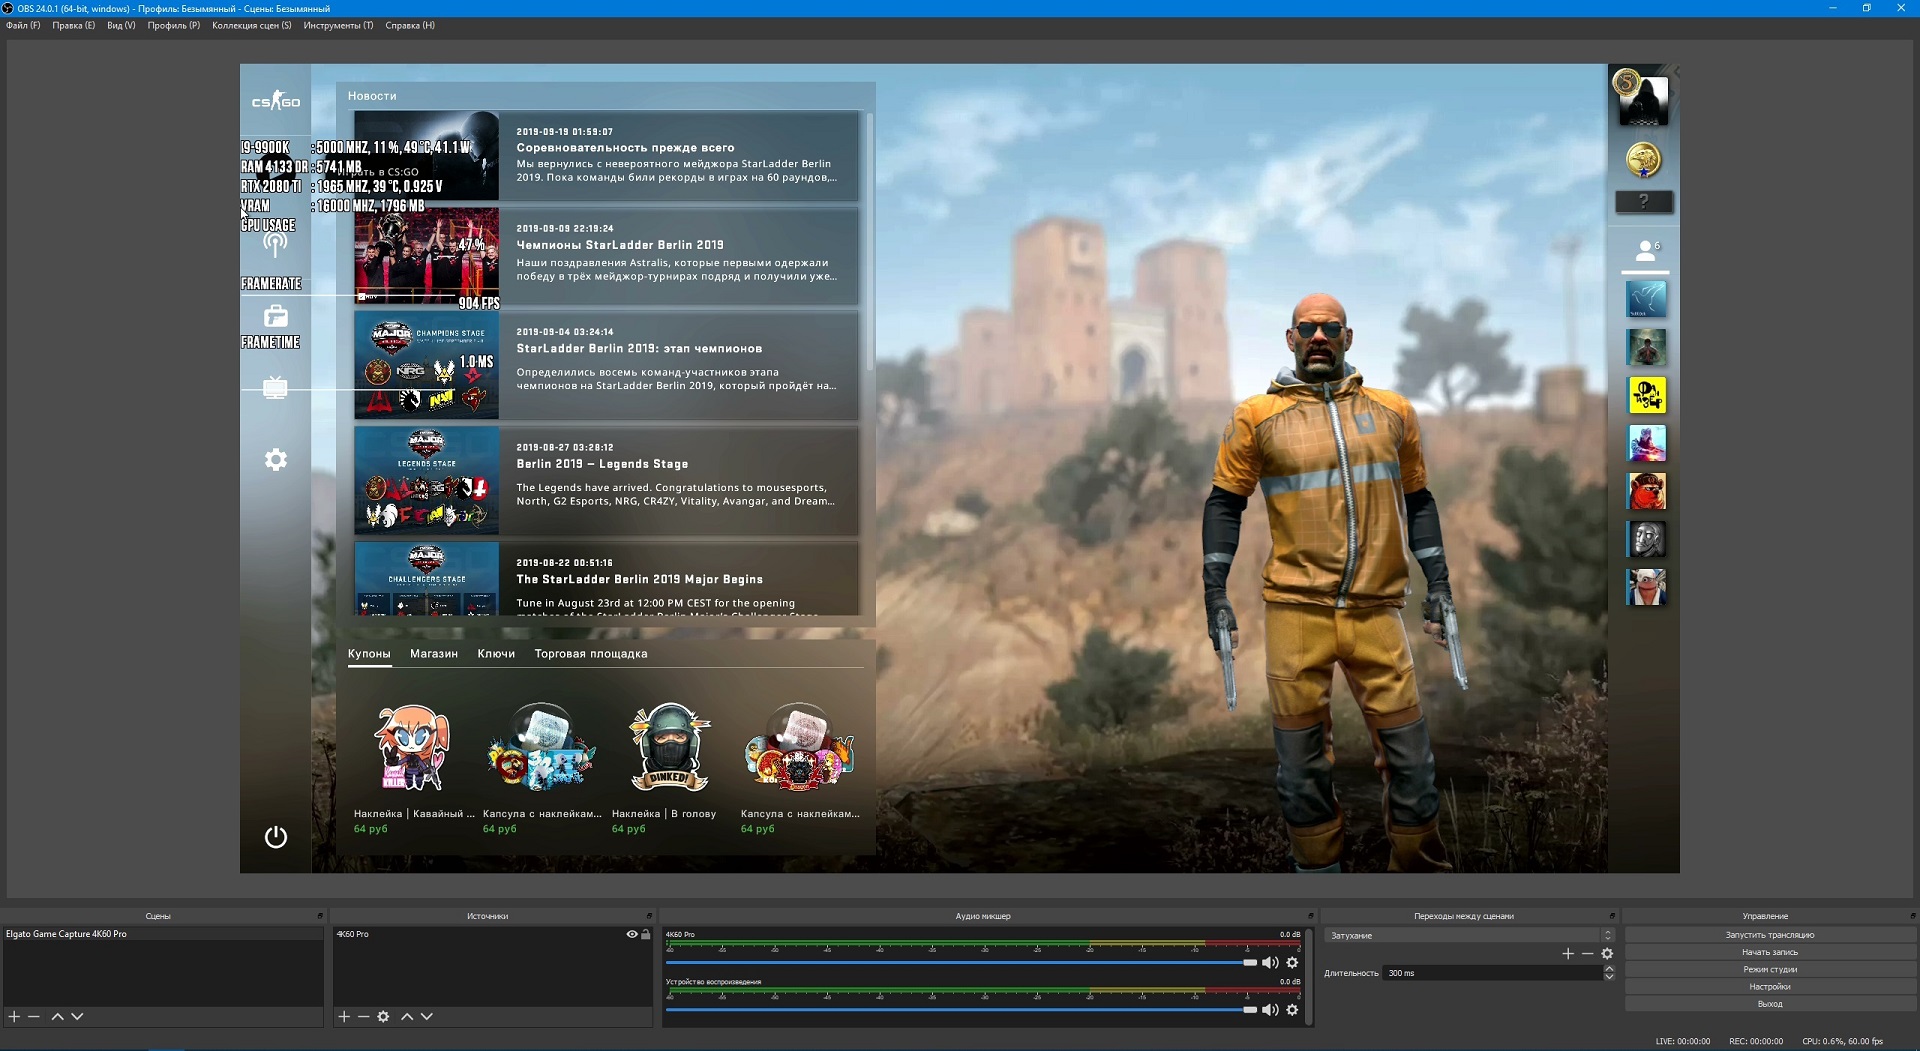Click the player profile avatar in preview
This screenshot has height=1051, width=1920.
[1643, 99]
